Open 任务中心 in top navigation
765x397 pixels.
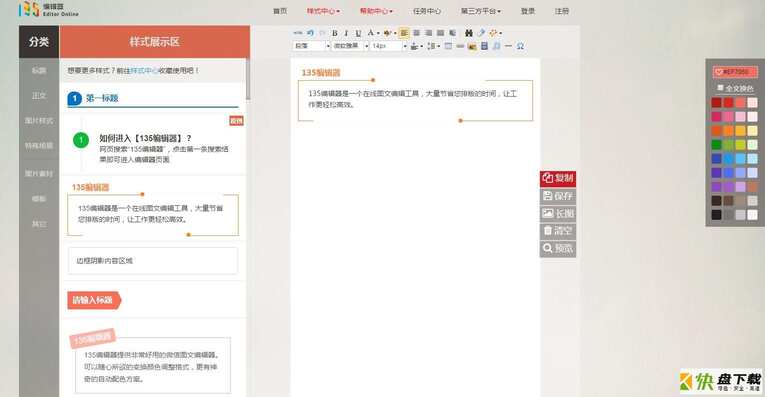coord(426,11)
